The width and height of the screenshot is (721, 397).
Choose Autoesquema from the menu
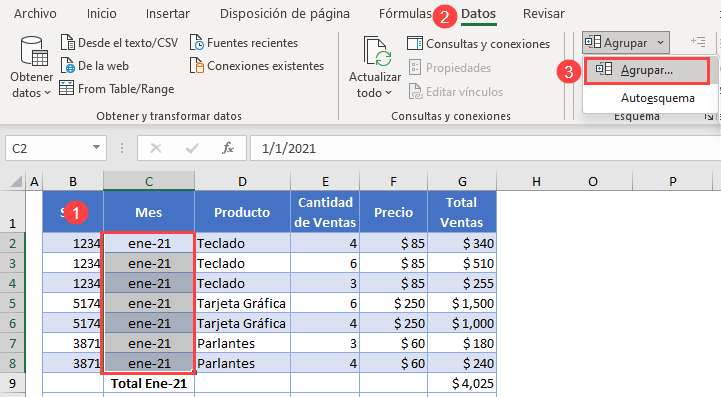coord(658,98)
